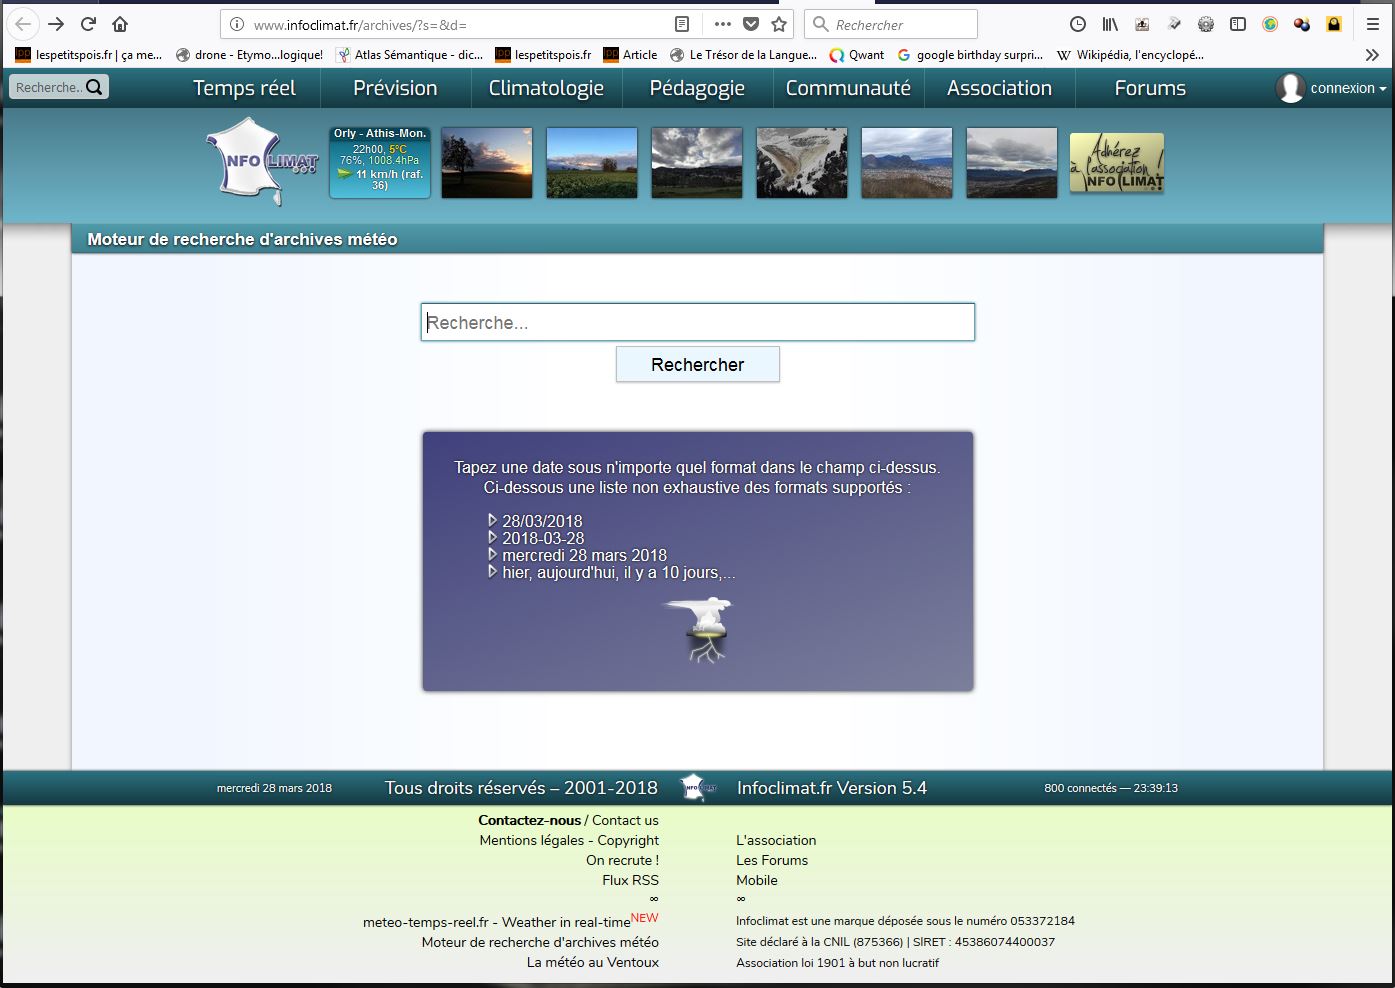
Task: Click the example date 28/03/2018
Action: 542,521
